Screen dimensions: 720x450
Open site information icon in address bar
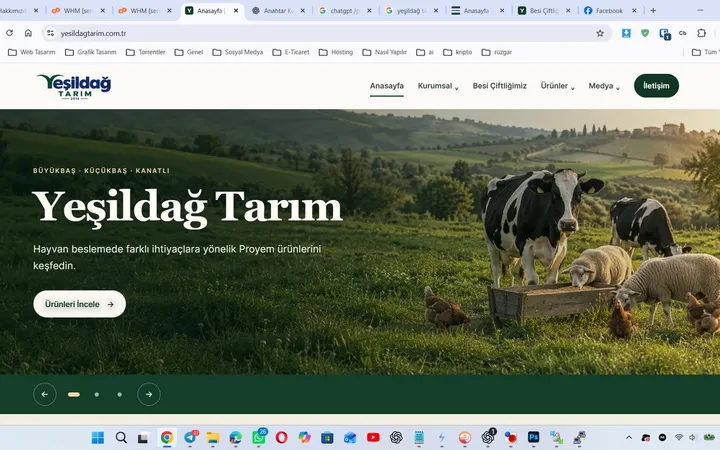point(51,33)
